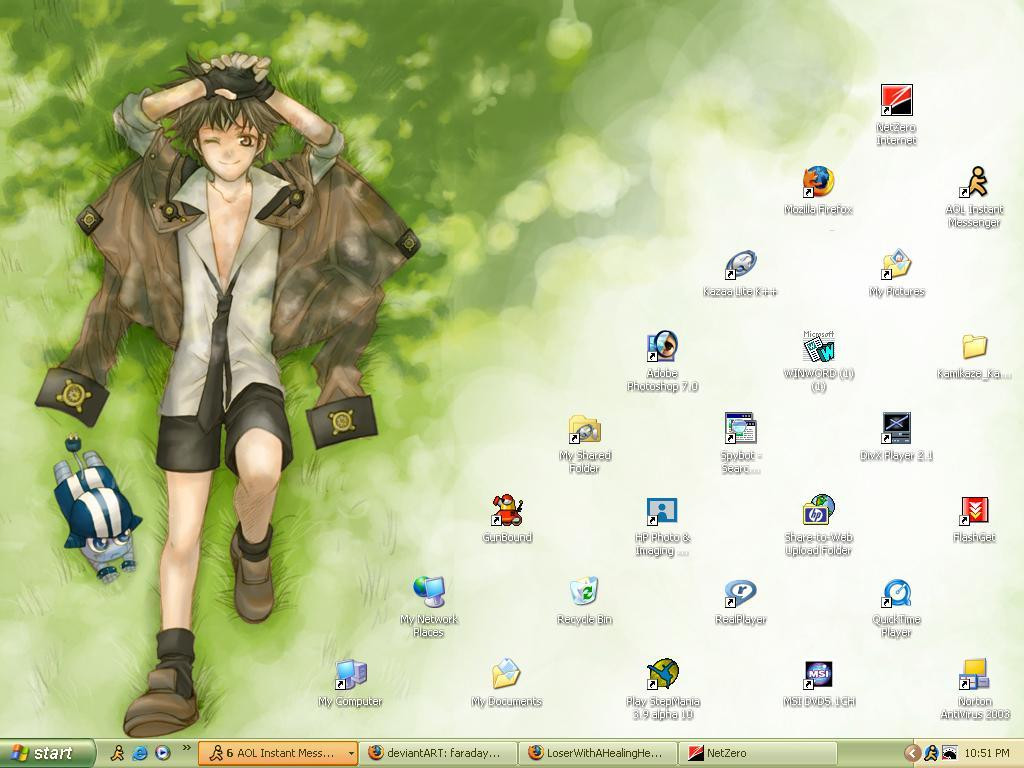Click the media player quick launch icon
Image resolution: width=1024 pixels, height=768 pixels.
(x=162, y=753)
